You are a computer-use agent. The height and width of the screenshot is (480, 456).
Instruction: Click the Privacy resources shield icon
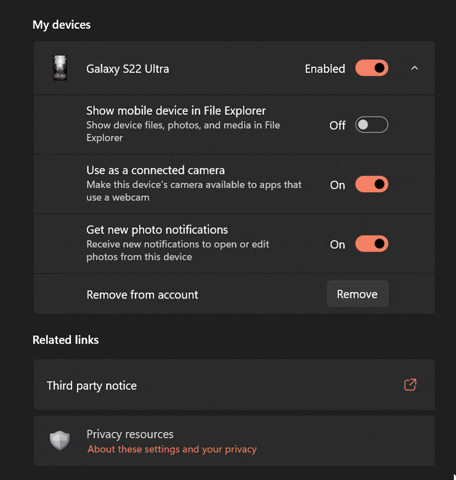60,440
